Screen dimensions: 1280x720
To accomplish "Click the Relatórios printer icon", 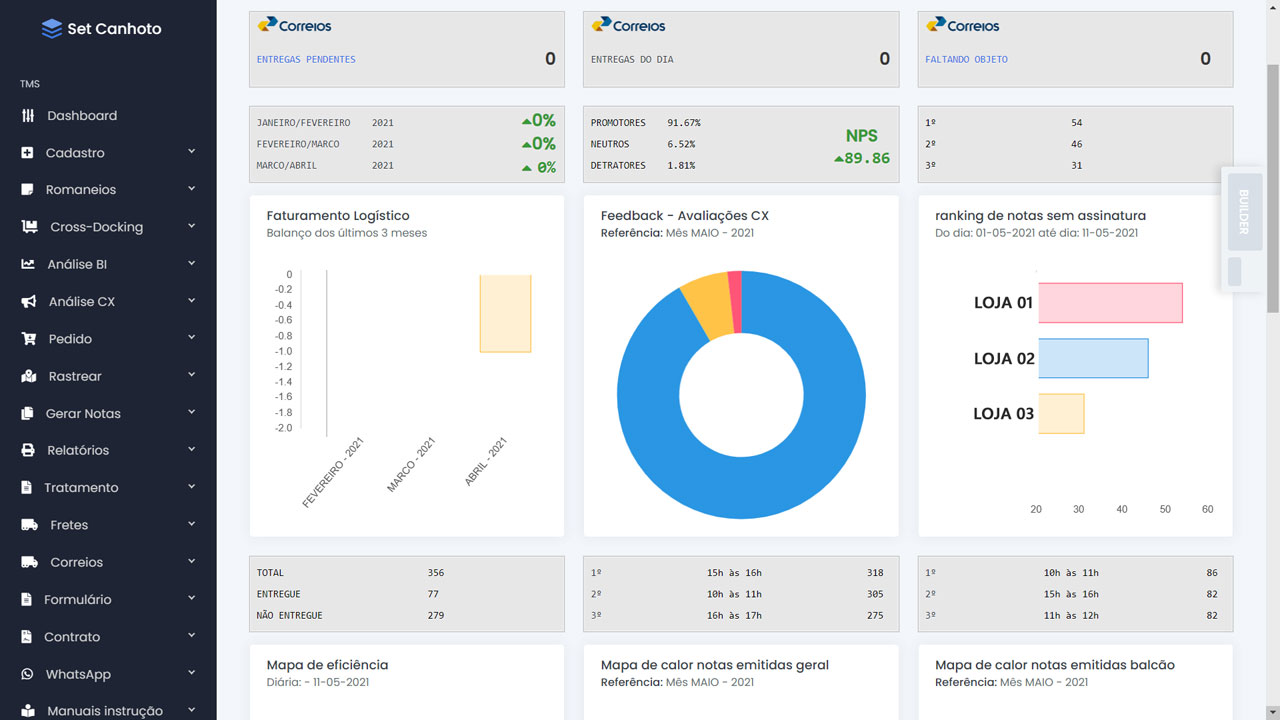I will pos(28,451).
